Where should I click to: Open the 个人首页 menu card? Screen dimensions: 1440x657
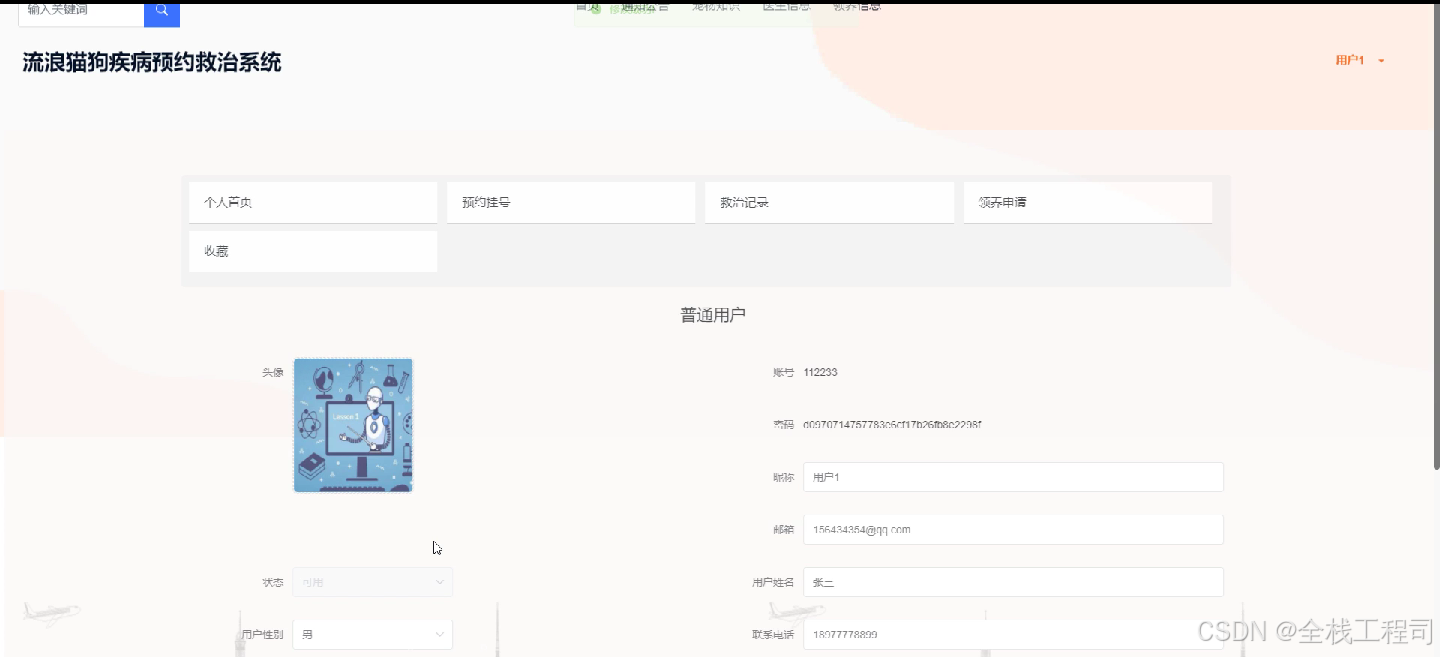tap(313, 202)
